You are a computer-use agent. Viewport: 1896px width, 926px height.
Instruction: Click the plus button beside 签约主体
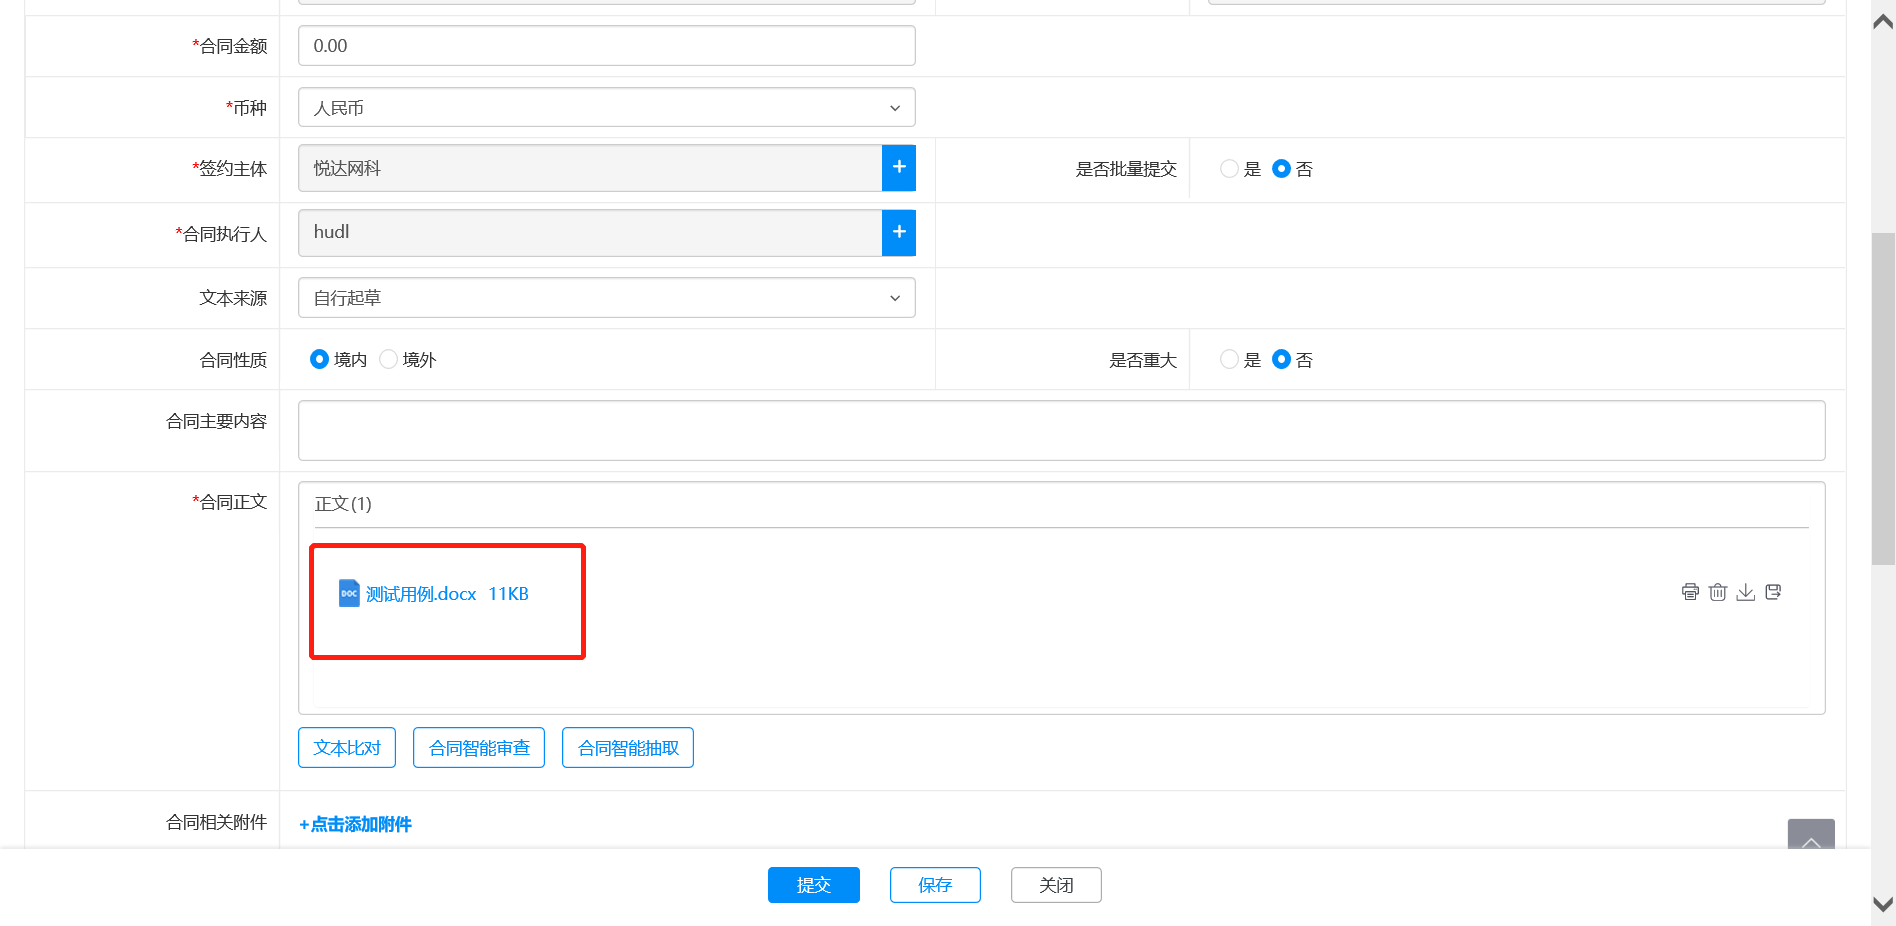(899, 168)
